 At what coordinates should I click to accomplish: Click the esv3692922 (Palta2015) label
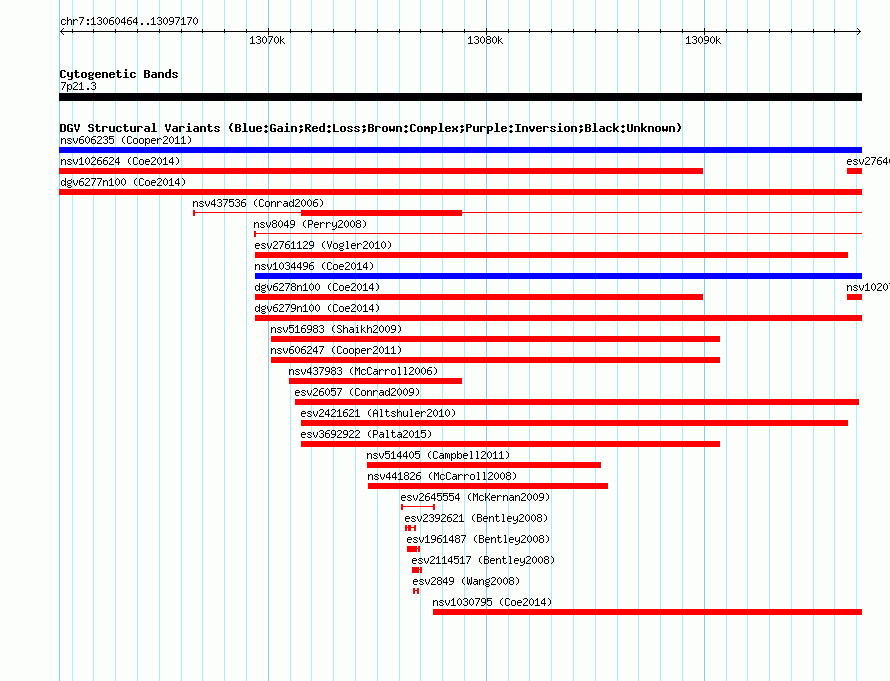pos(366,434)
